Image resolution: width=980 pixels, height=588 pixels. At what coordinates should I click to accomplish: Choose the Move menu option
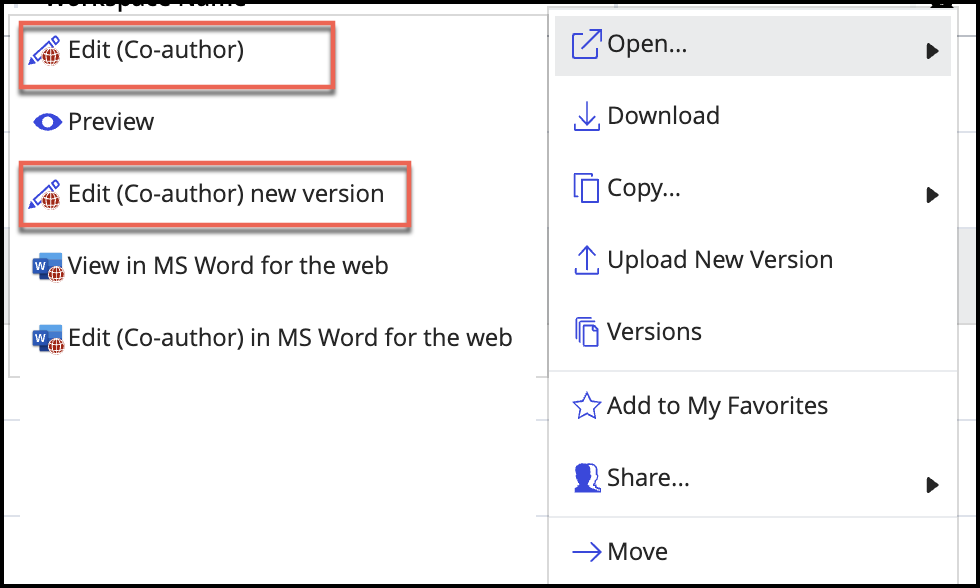637,552
